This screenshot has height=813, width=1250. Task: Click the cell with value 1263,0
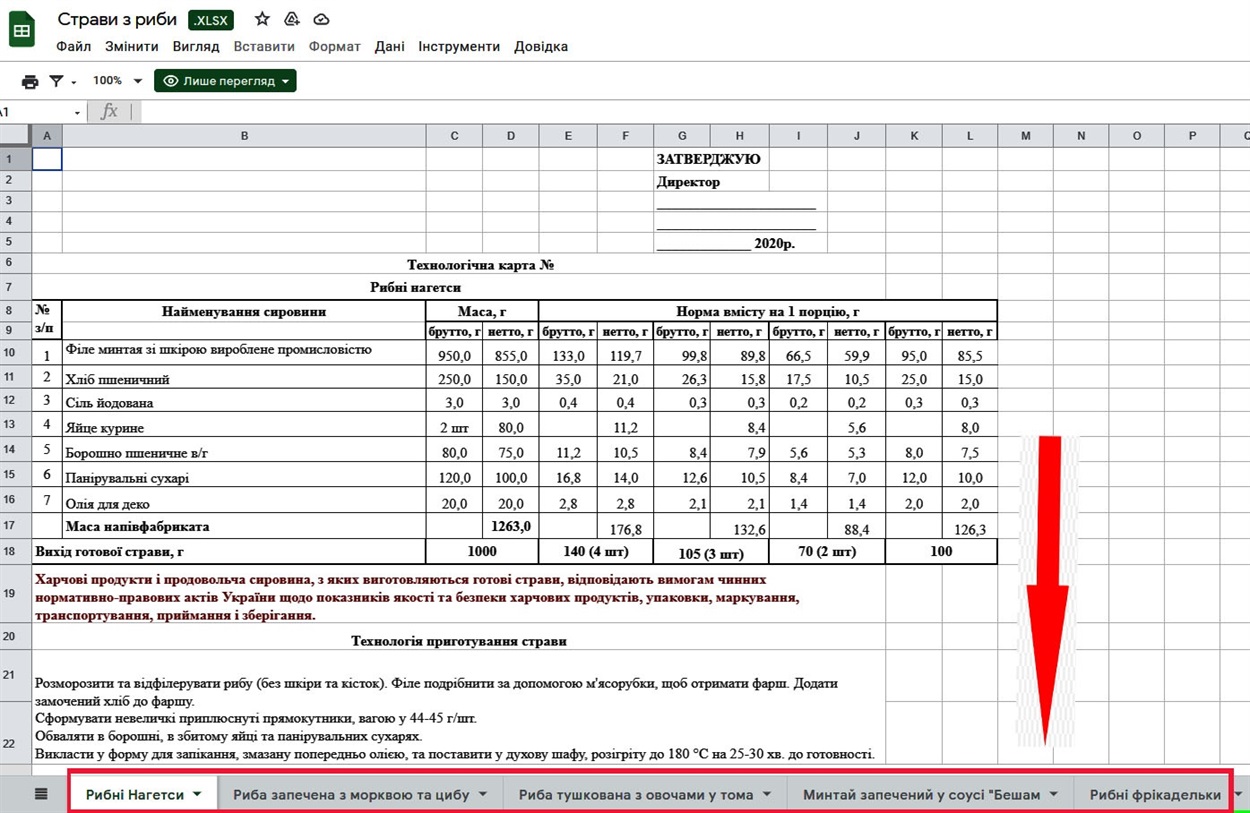(x=511, y=526)
